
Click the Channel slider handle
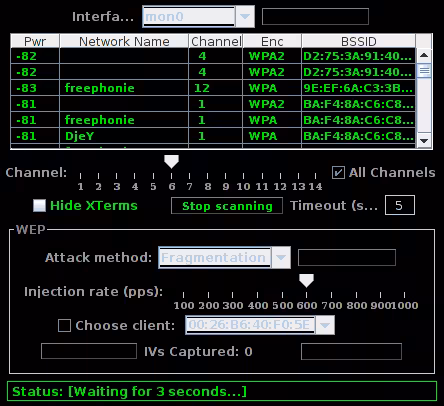[x=171, y=161]
